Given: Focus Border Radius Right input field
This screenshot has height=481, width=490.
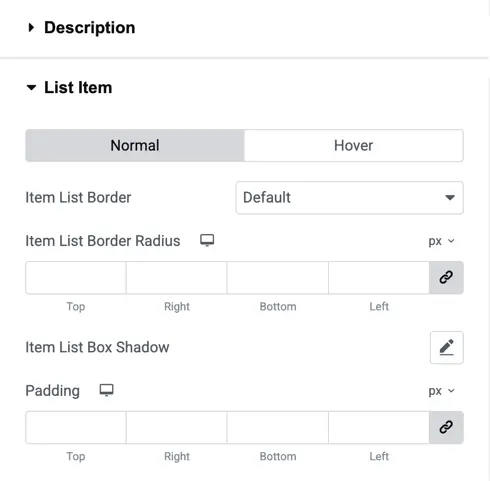Looking at the screenshot, I should [x=177, y=278].
